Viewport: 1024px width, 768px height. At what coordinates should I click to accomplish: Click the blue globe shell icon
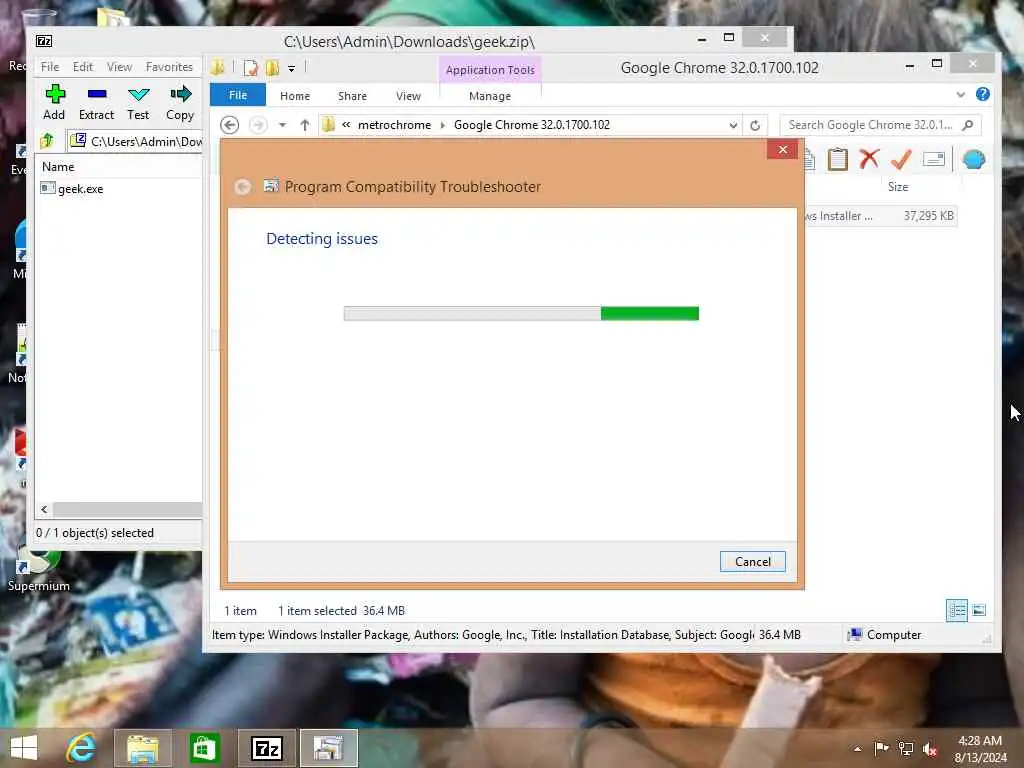click(974, 159)
